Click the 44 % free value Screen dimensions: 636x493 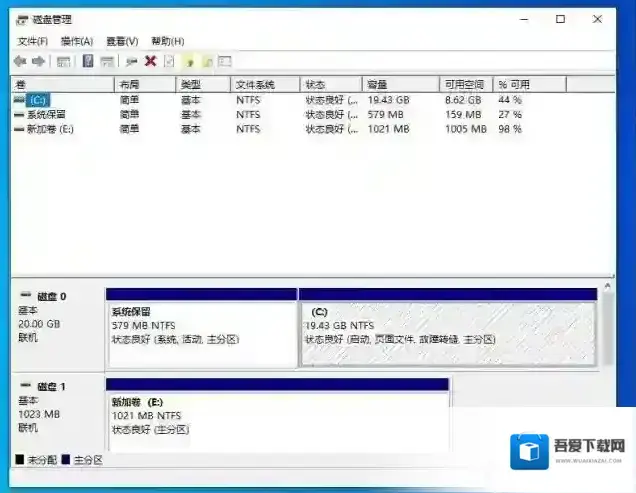pos(510,100)
